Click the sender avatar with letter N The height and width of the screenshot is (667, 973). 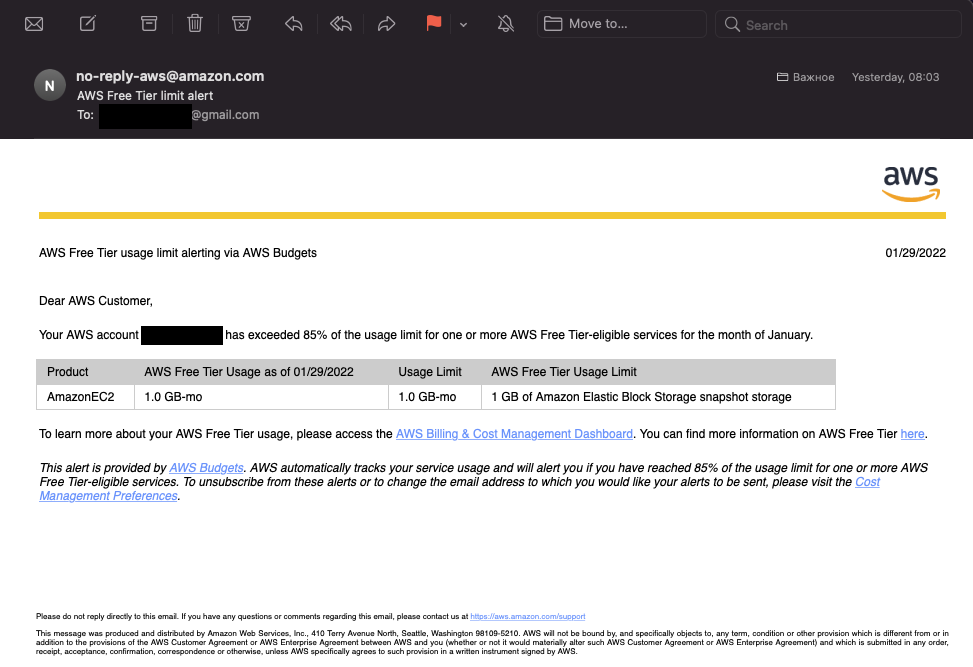point(50,85)
